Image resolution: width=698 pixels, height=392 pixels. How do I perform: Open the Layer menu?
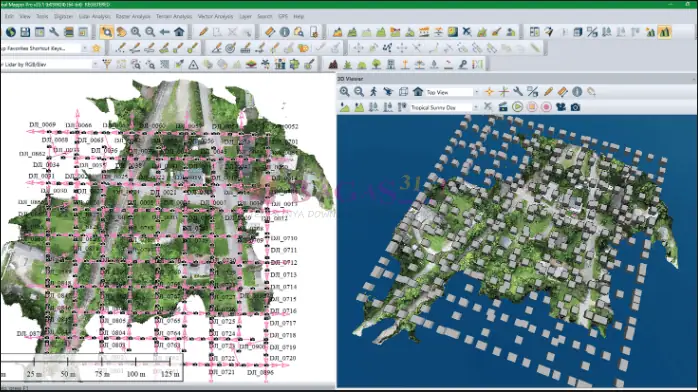click(x=245, y=16)
